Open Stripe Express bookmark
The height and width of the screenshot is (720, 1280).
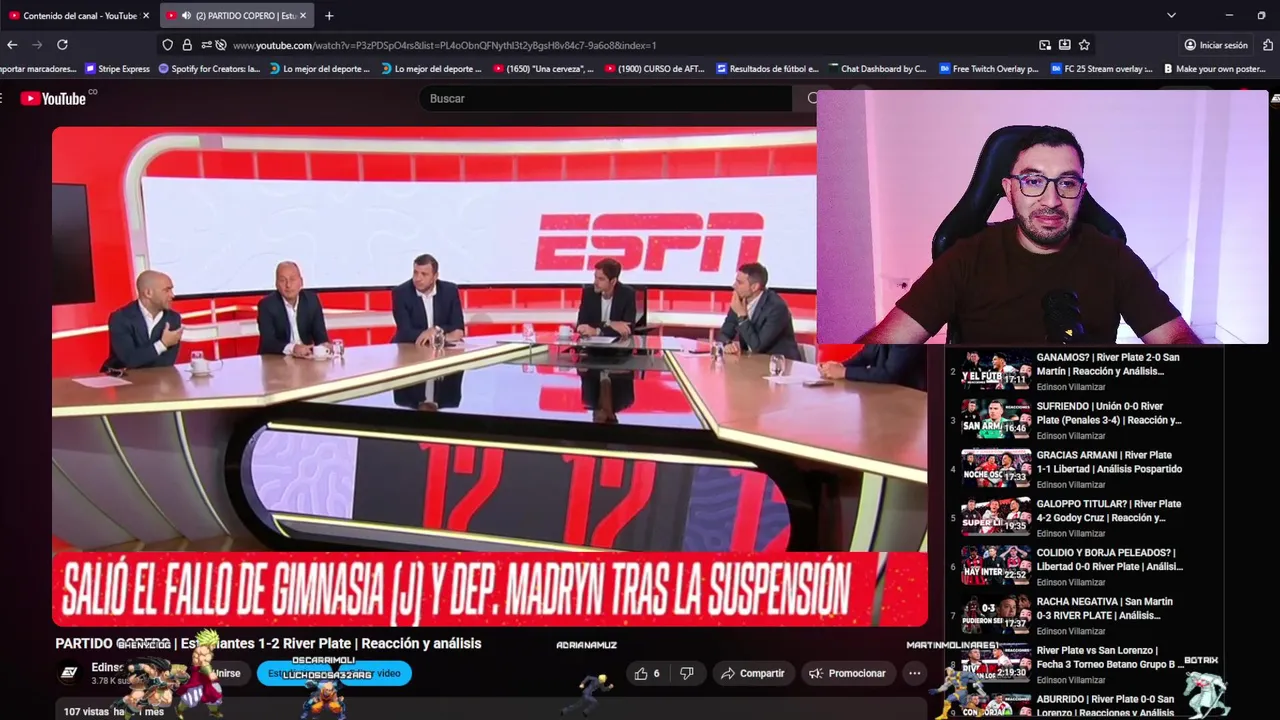pos(118,69)
